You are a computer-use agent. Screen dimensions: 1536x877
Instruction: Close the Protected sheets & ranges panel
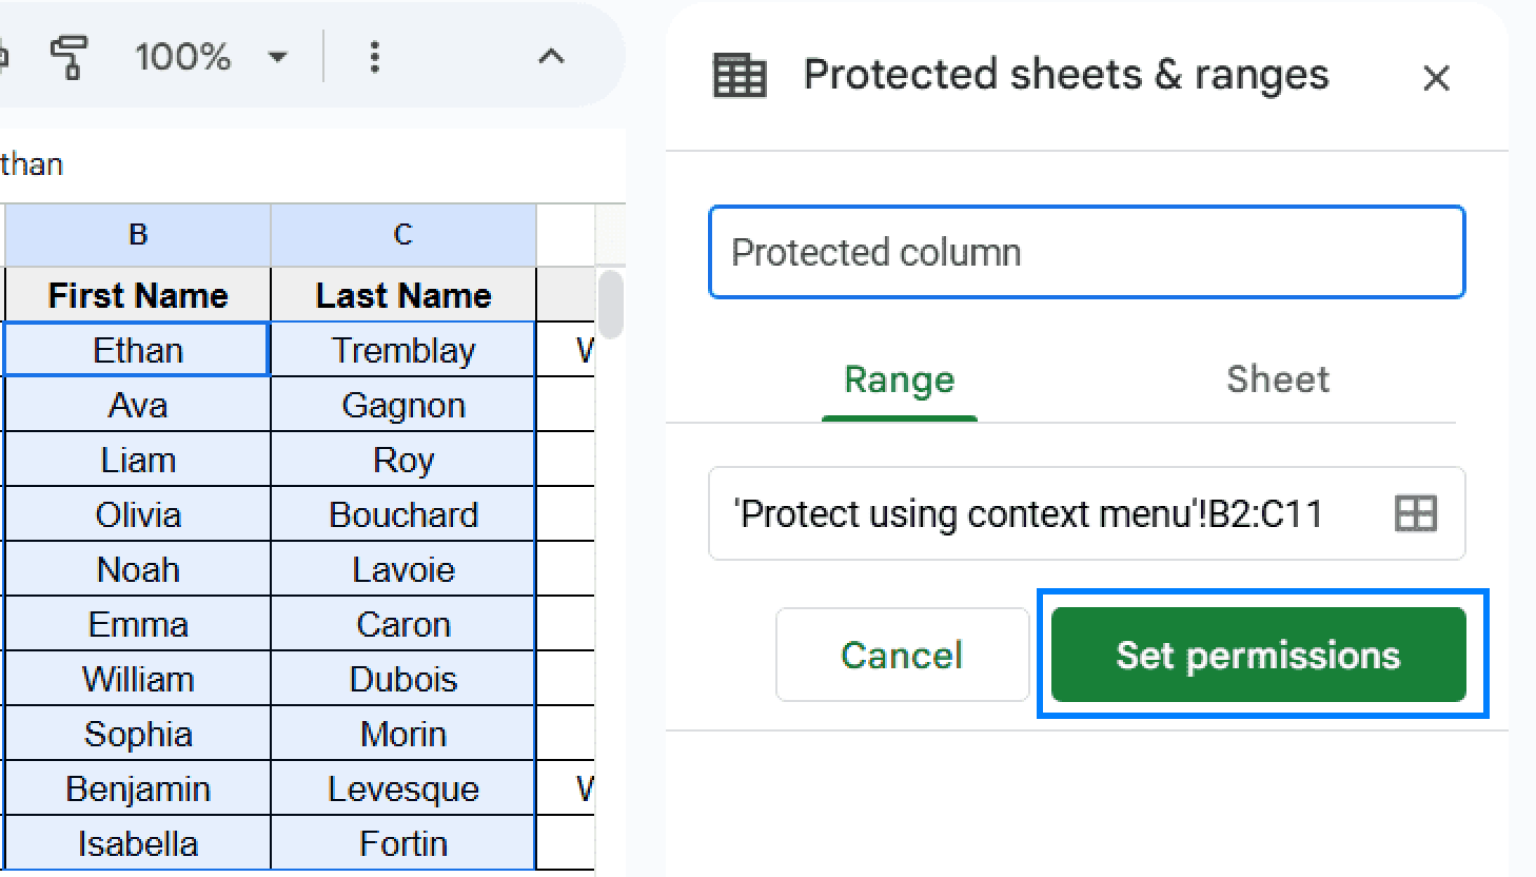click(1436, 77)
